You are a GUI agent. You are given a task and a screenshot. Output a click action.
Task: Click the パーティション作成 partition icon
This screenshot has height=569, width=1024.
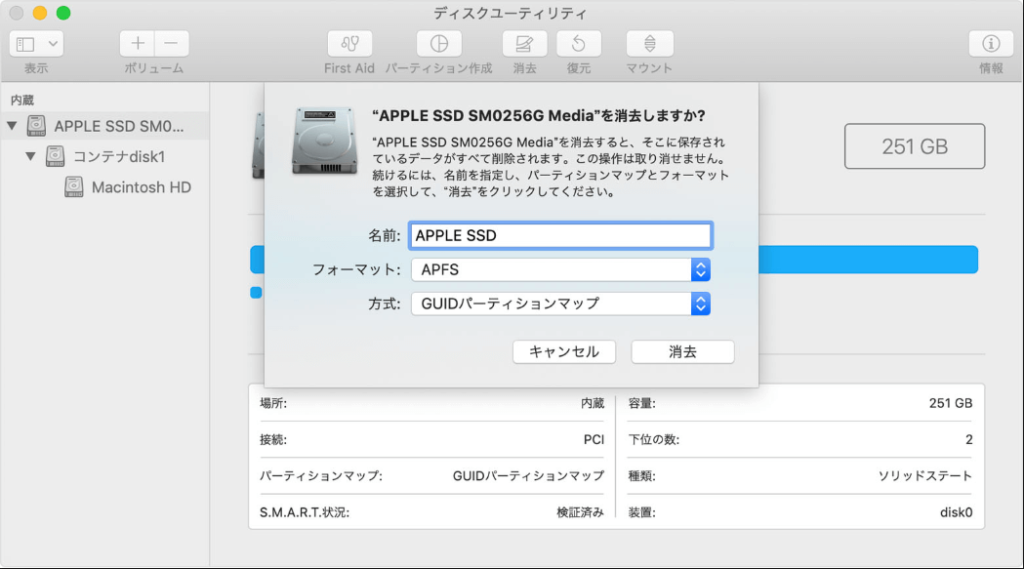438,44
